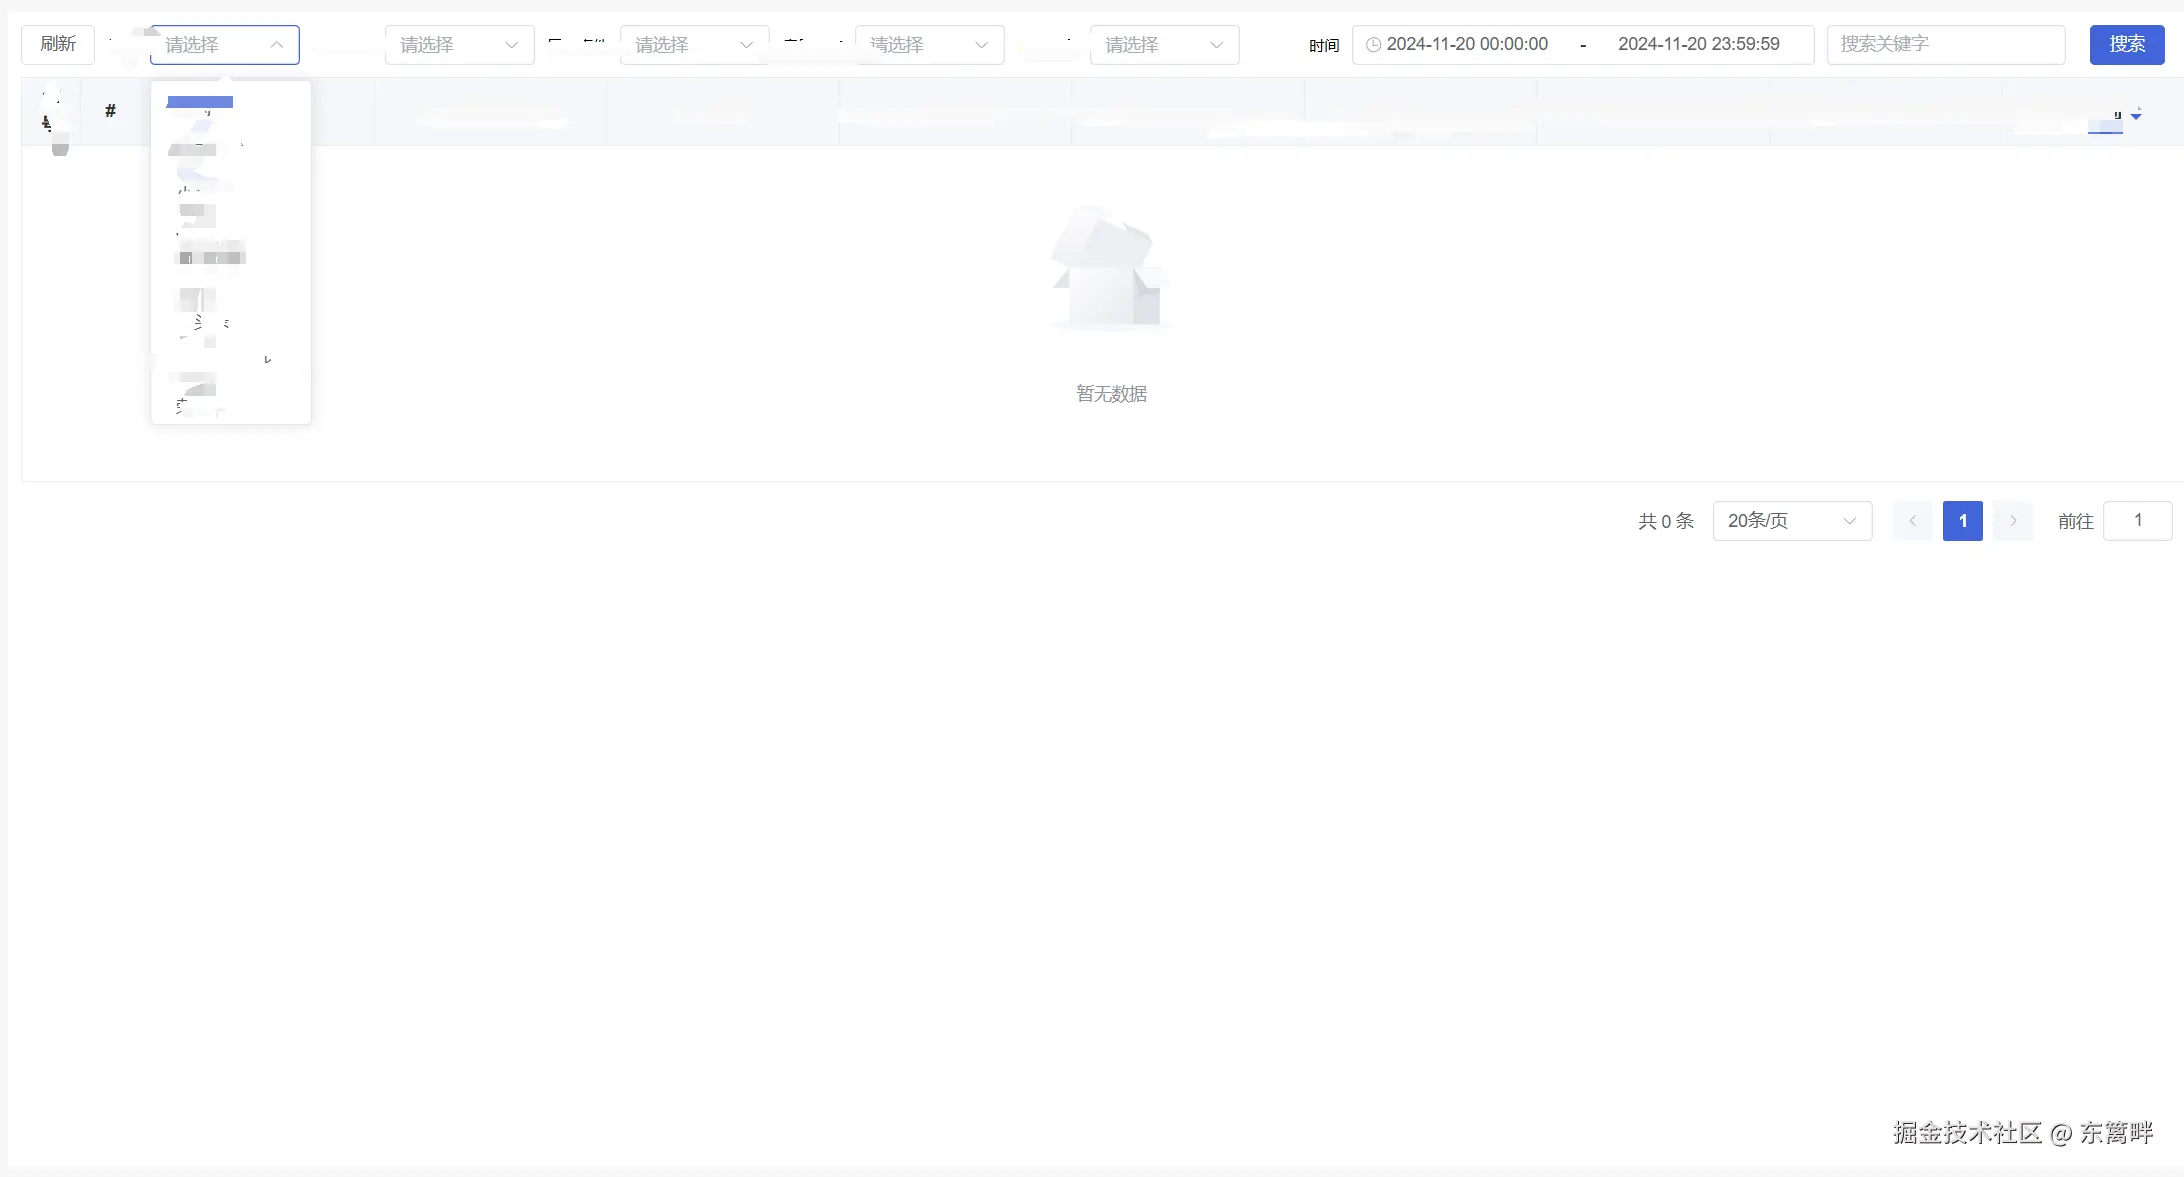
Task: Open the last 请选择 filter dropdown
Action: pyautogui.click(x=1163, y=44)
